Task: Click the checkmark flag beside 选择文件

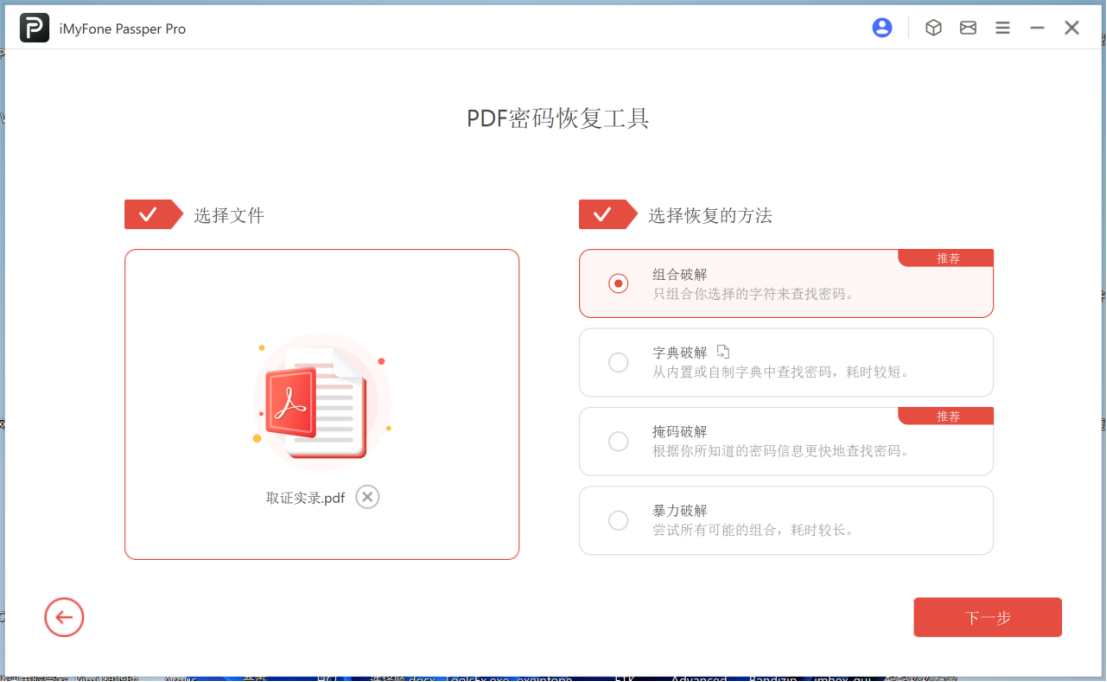Action: click(x=153, y=215)
